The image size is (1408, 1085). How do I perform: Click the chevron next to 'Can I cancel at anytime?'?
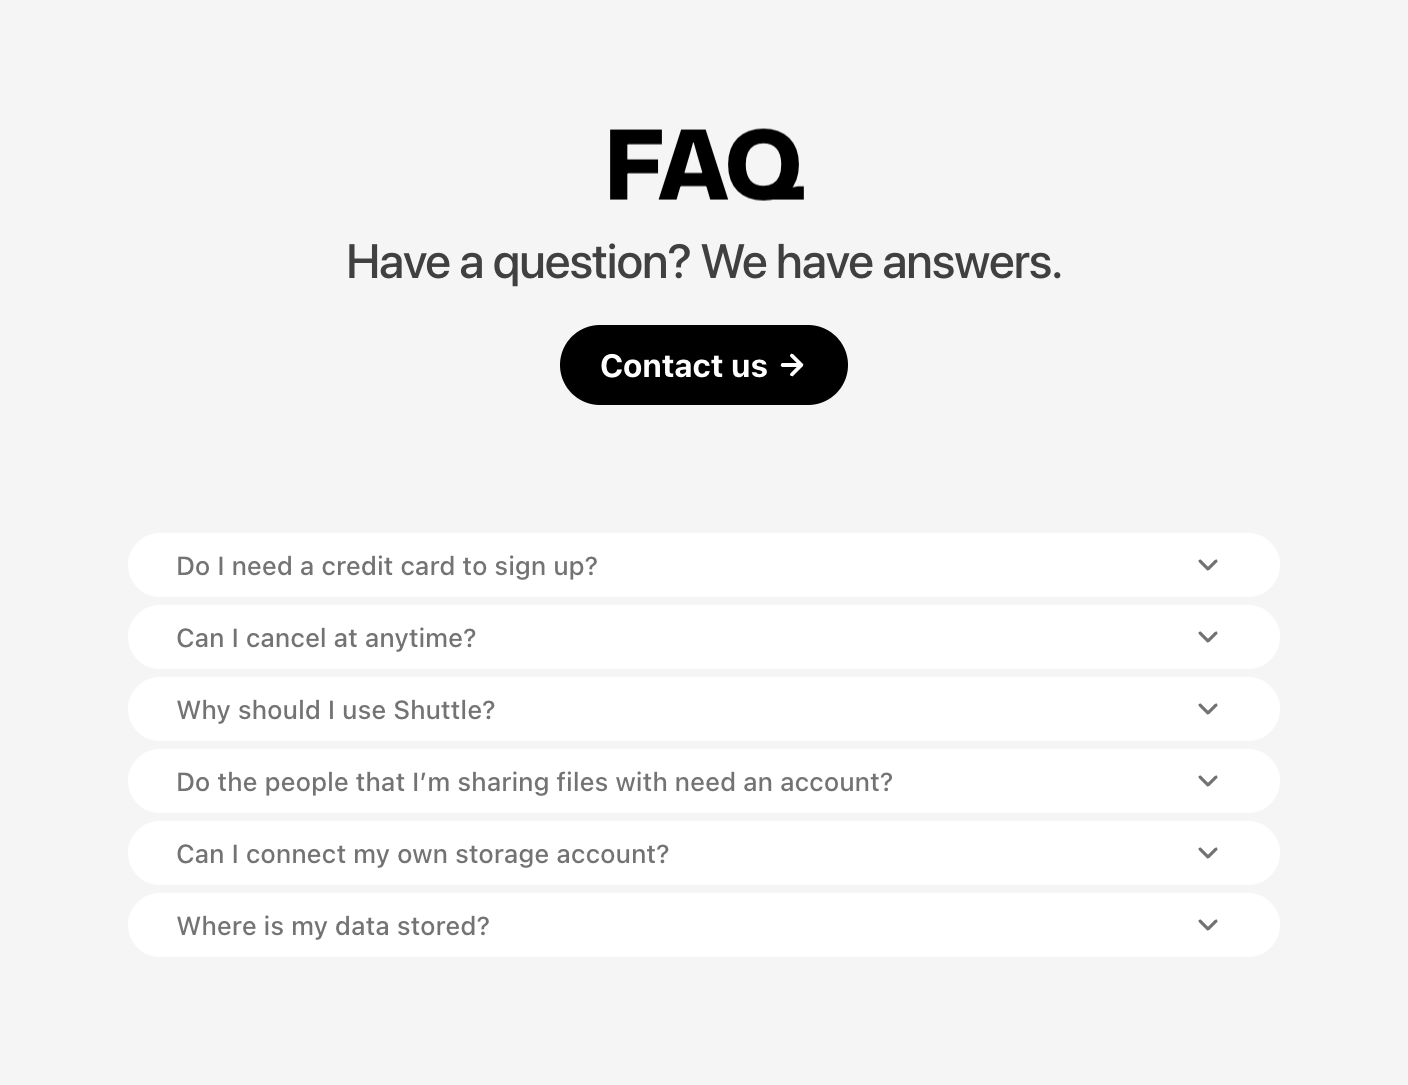point(1208,637)
